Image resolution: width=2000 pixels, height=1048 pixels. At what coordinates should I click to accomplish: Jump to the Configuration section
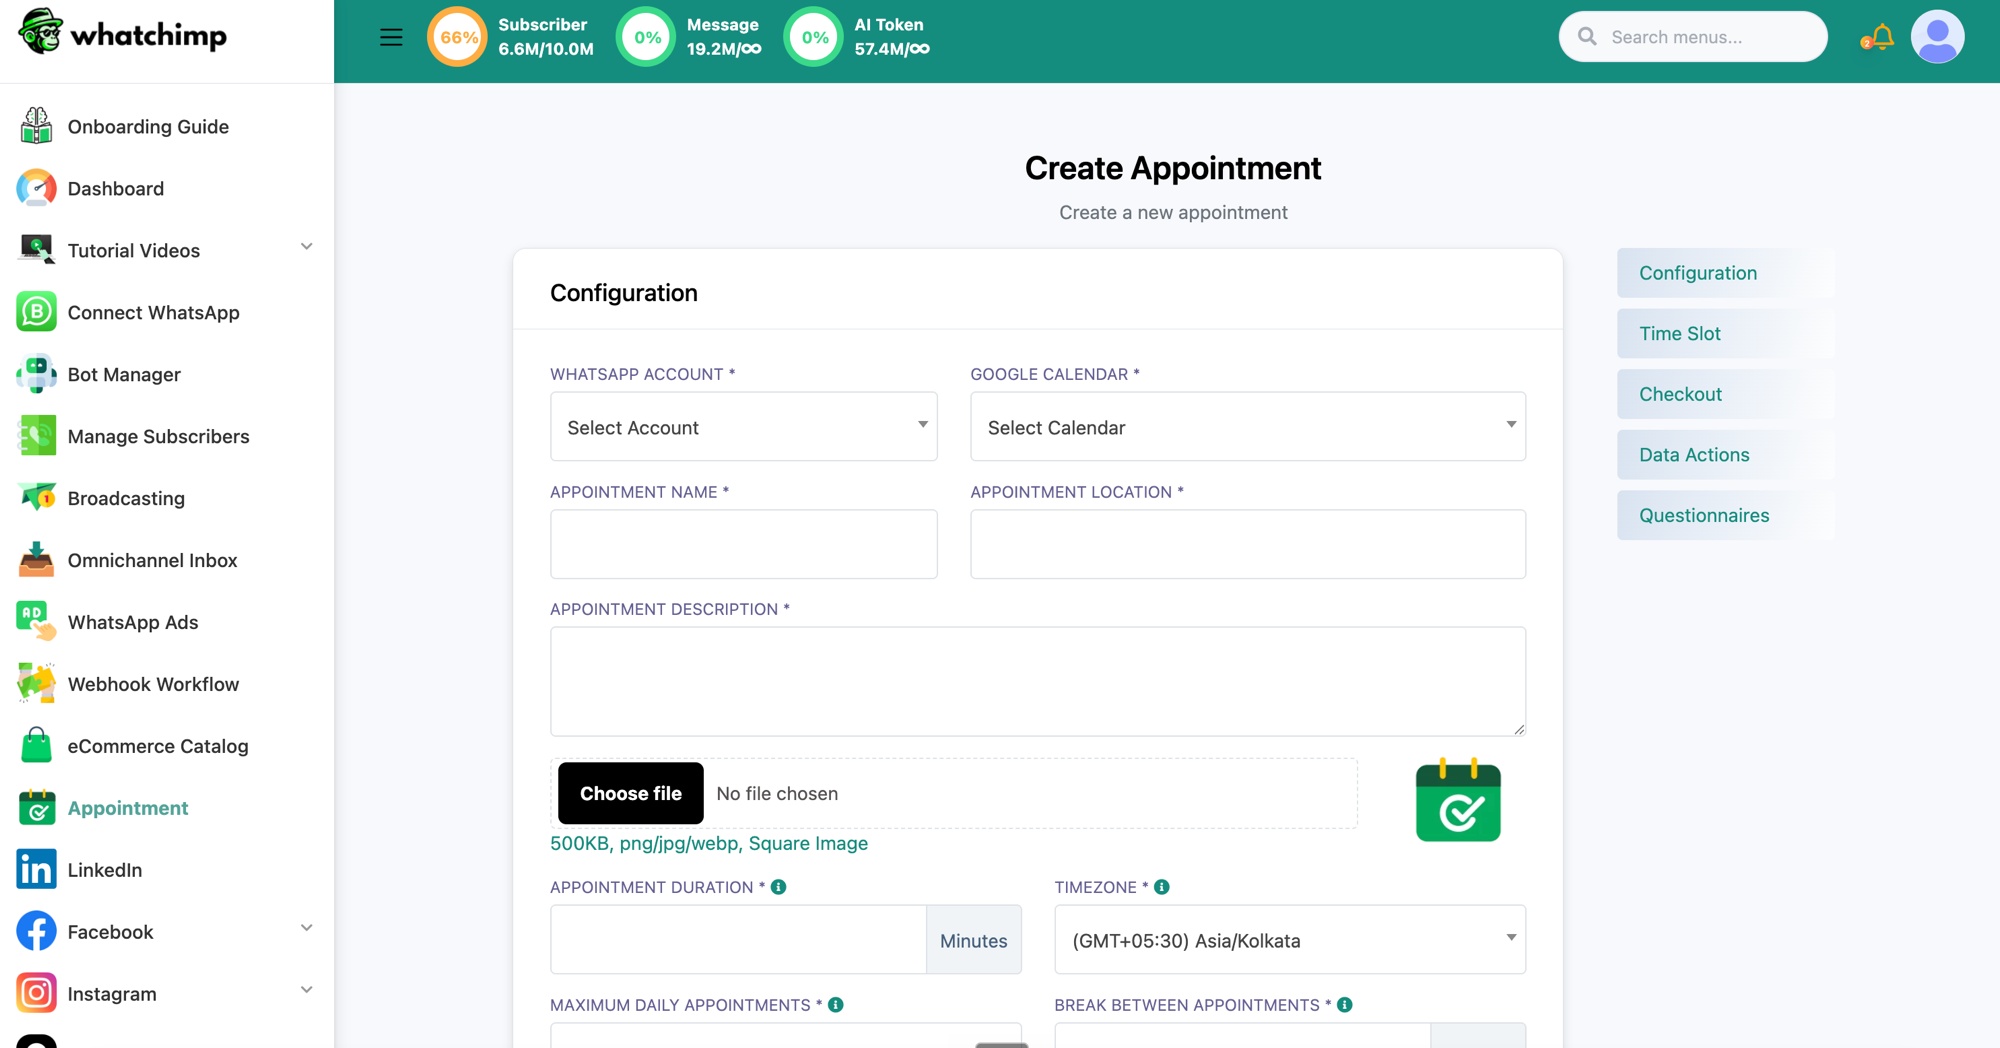[1725, 273]
